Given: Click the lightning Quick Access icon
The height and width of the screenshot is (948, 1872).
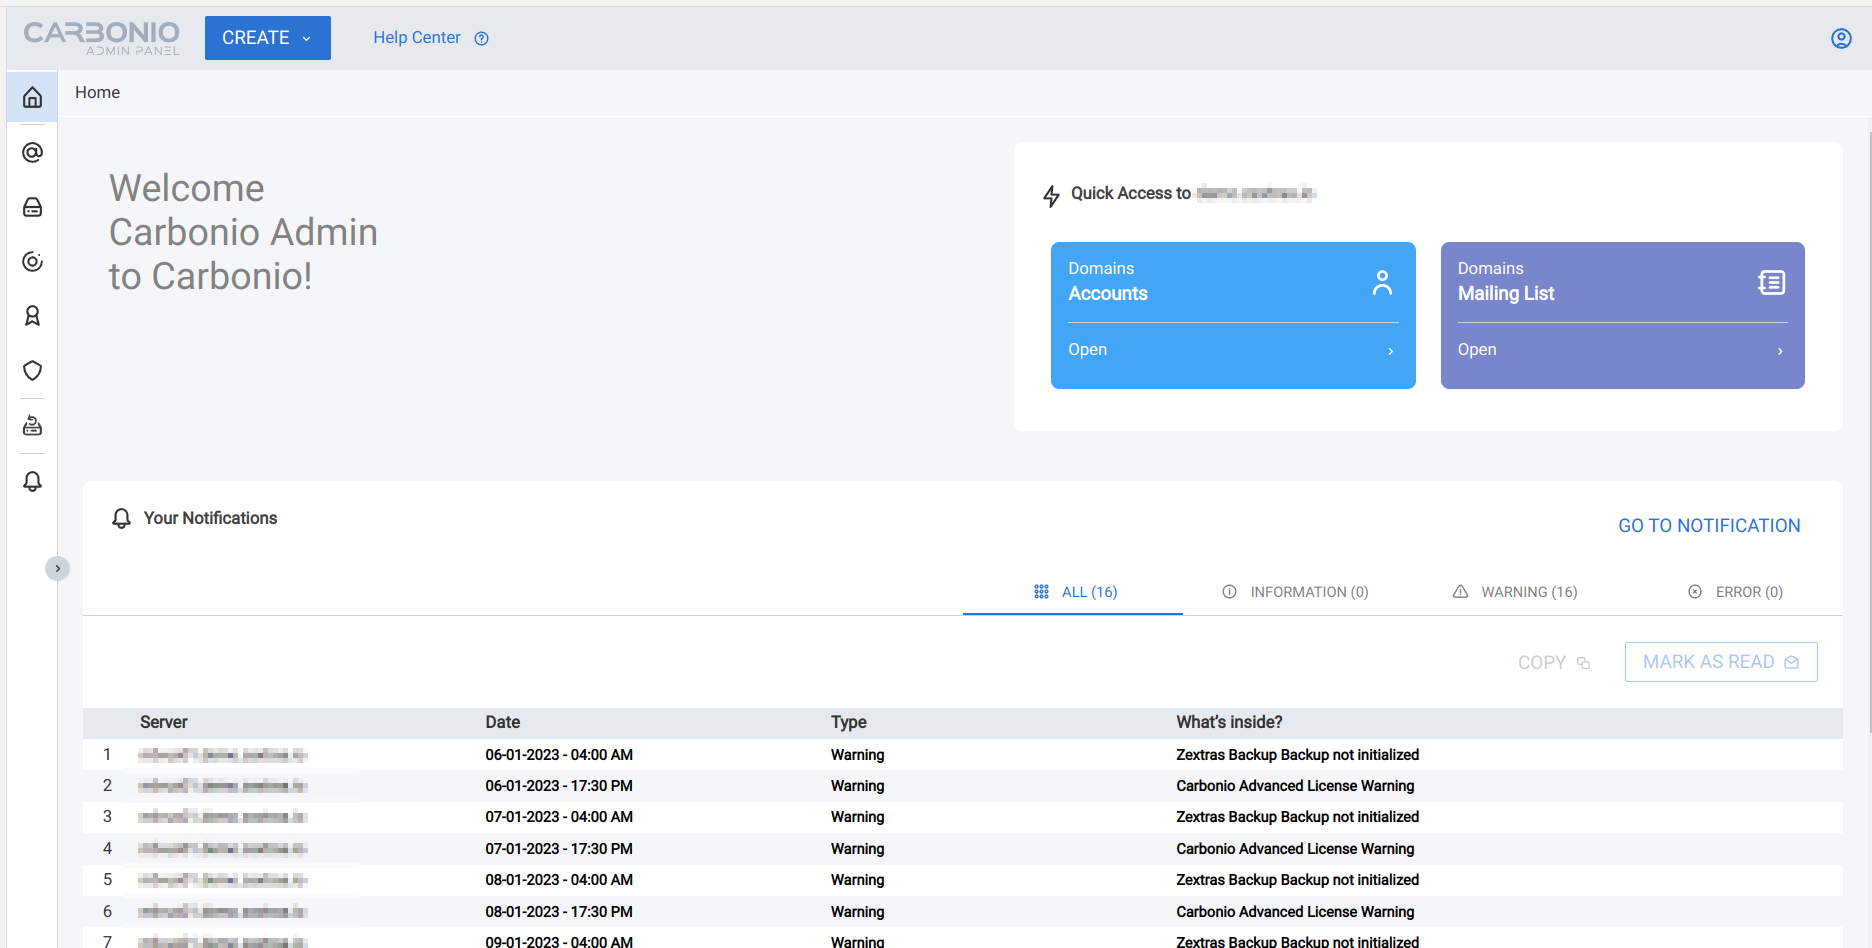Looking at the screenshot, I should 1051,196.
